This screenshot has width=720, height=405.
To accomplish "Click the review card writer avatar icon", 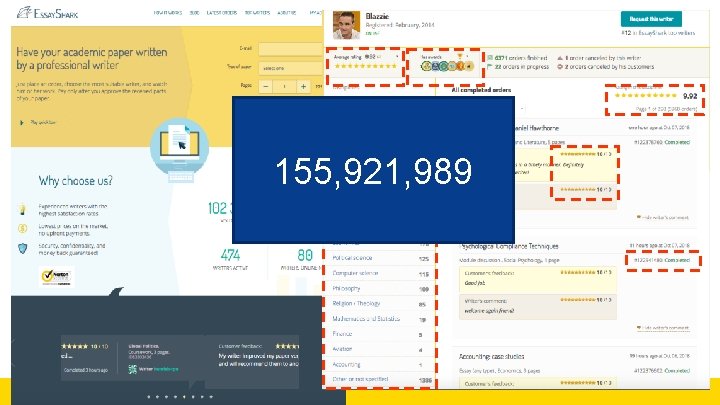I will coord(133,369).
